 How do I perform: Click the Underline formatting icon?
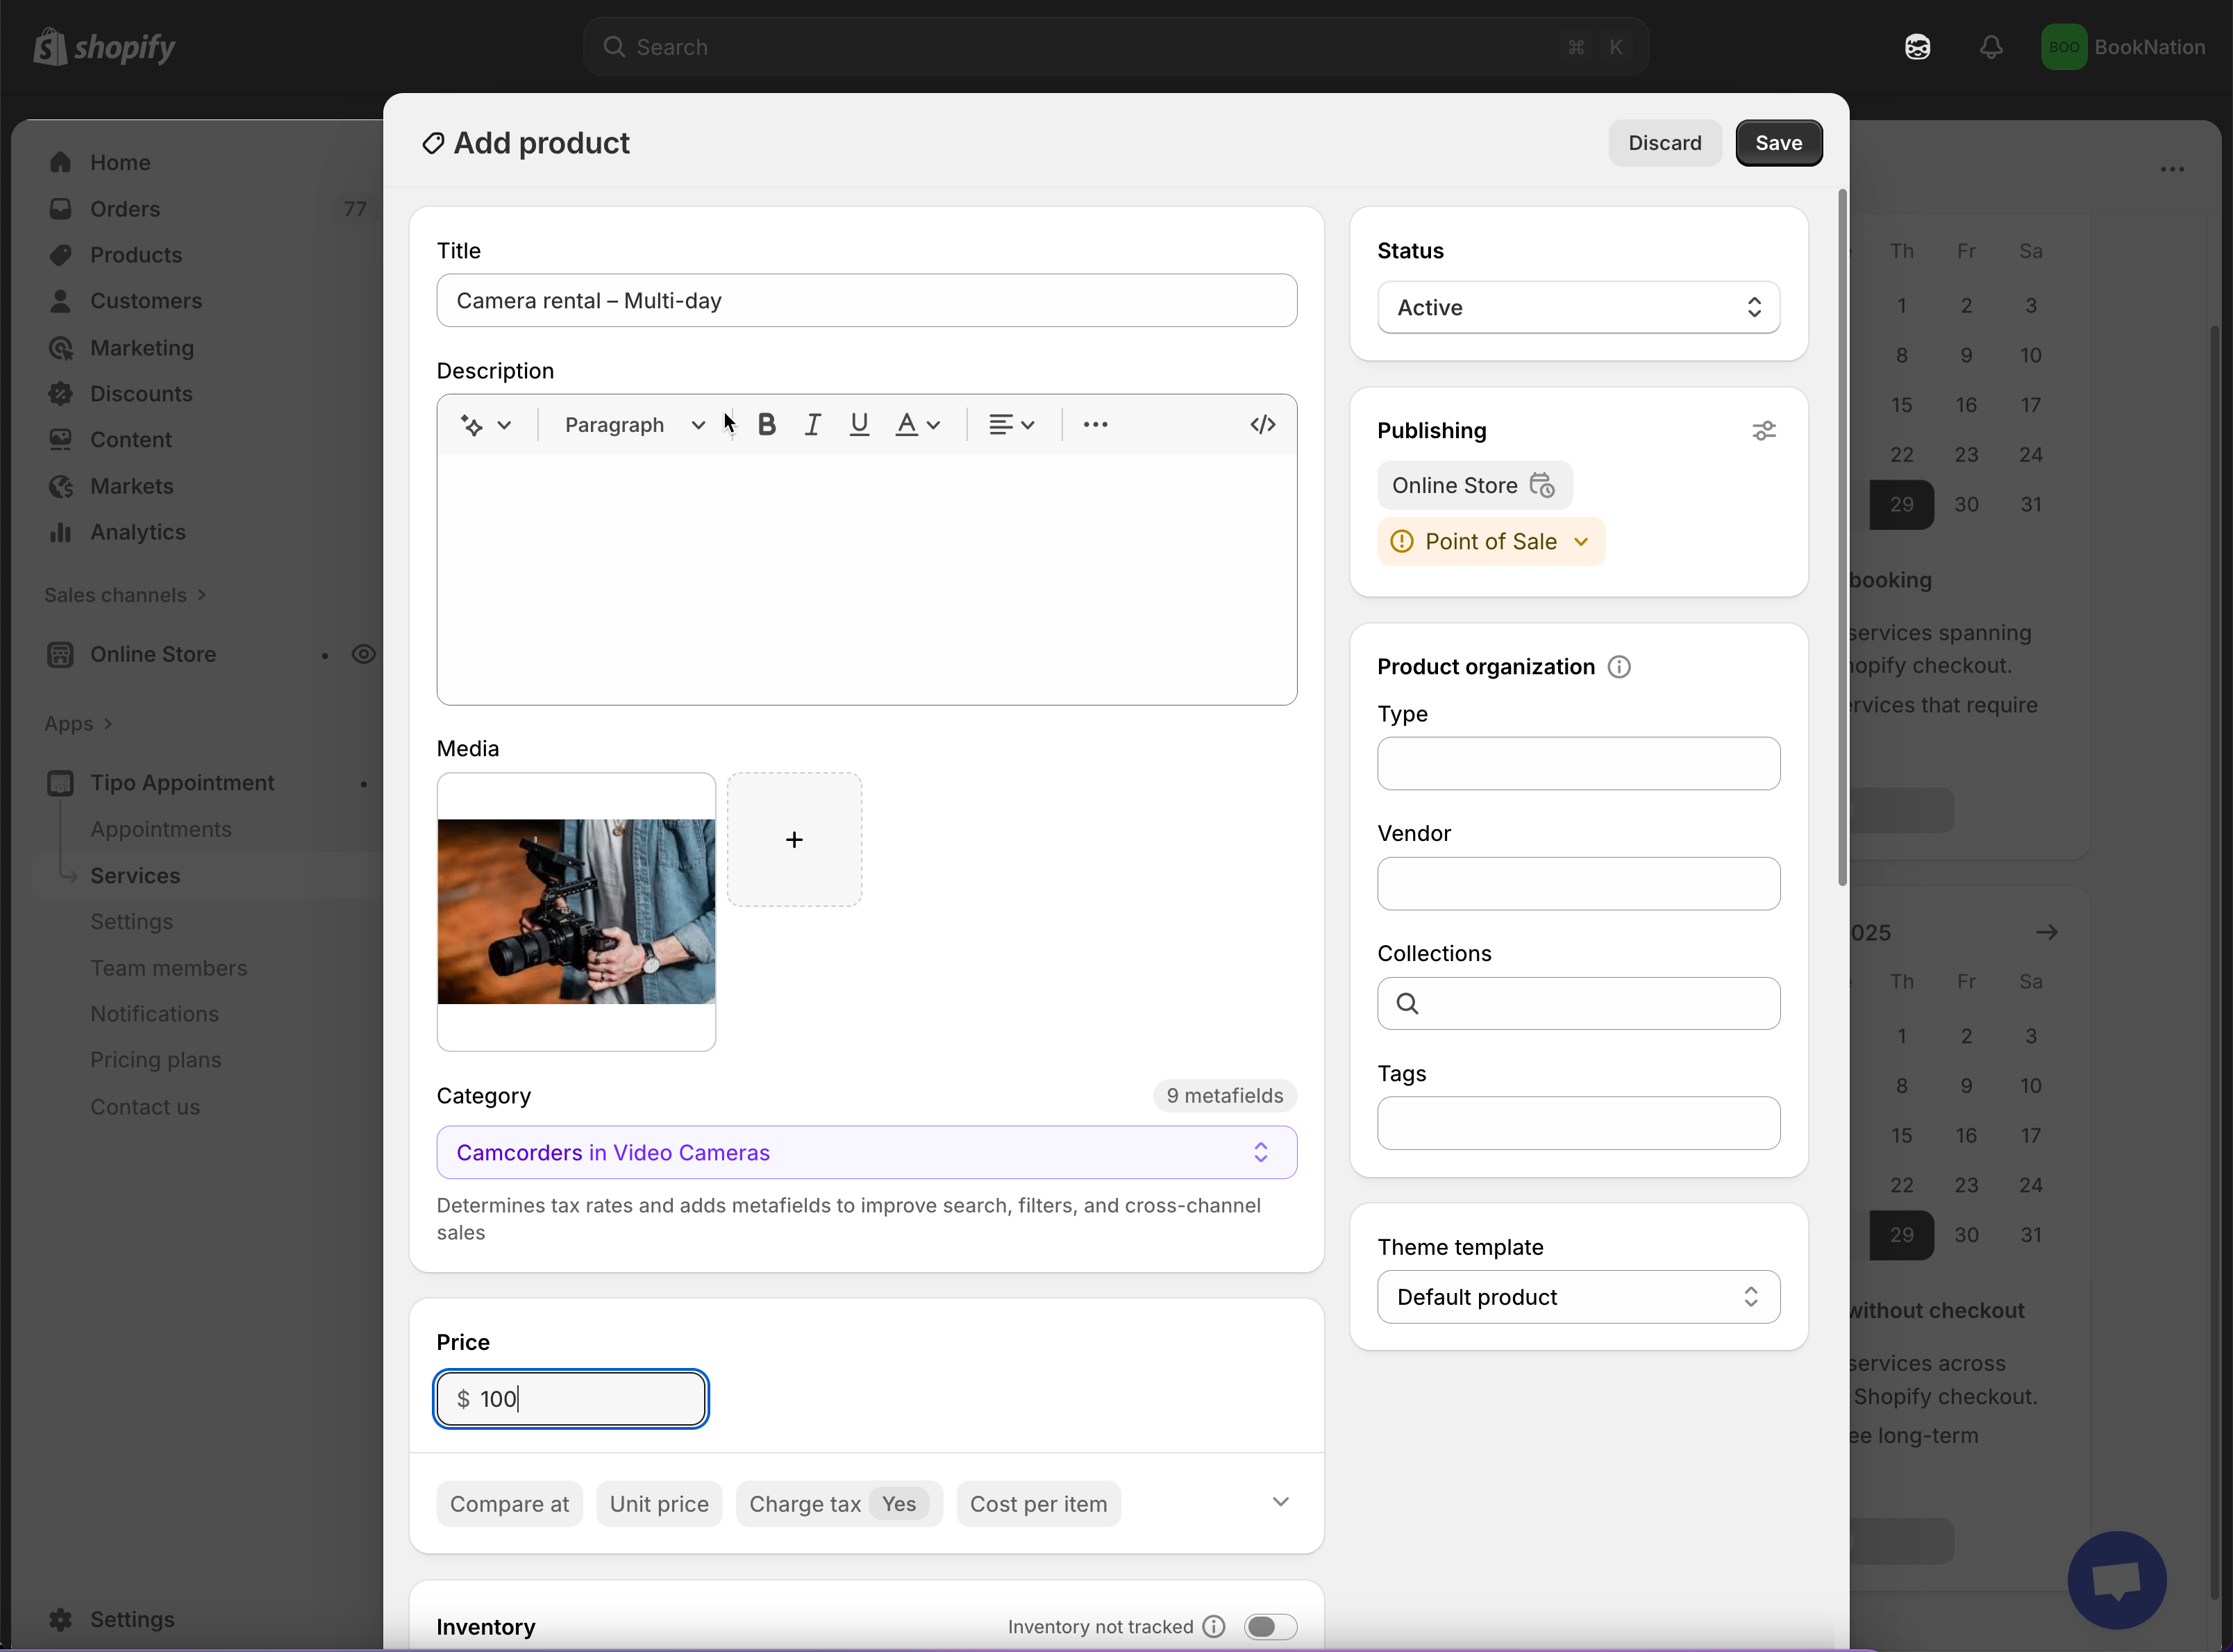(x=859, y=425)
